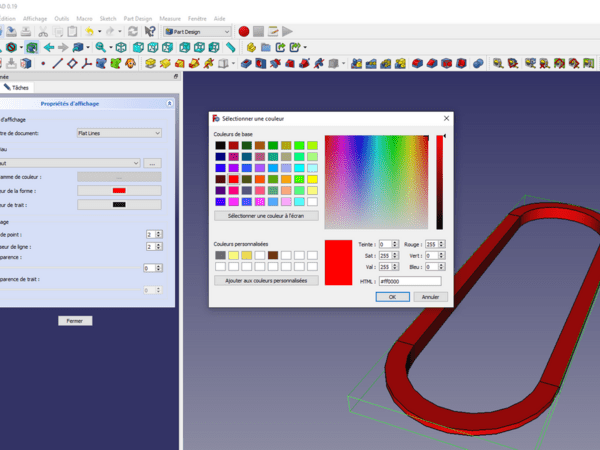600x450 pixels.
Task: Click the red shape color button
Action: (118, 190)
